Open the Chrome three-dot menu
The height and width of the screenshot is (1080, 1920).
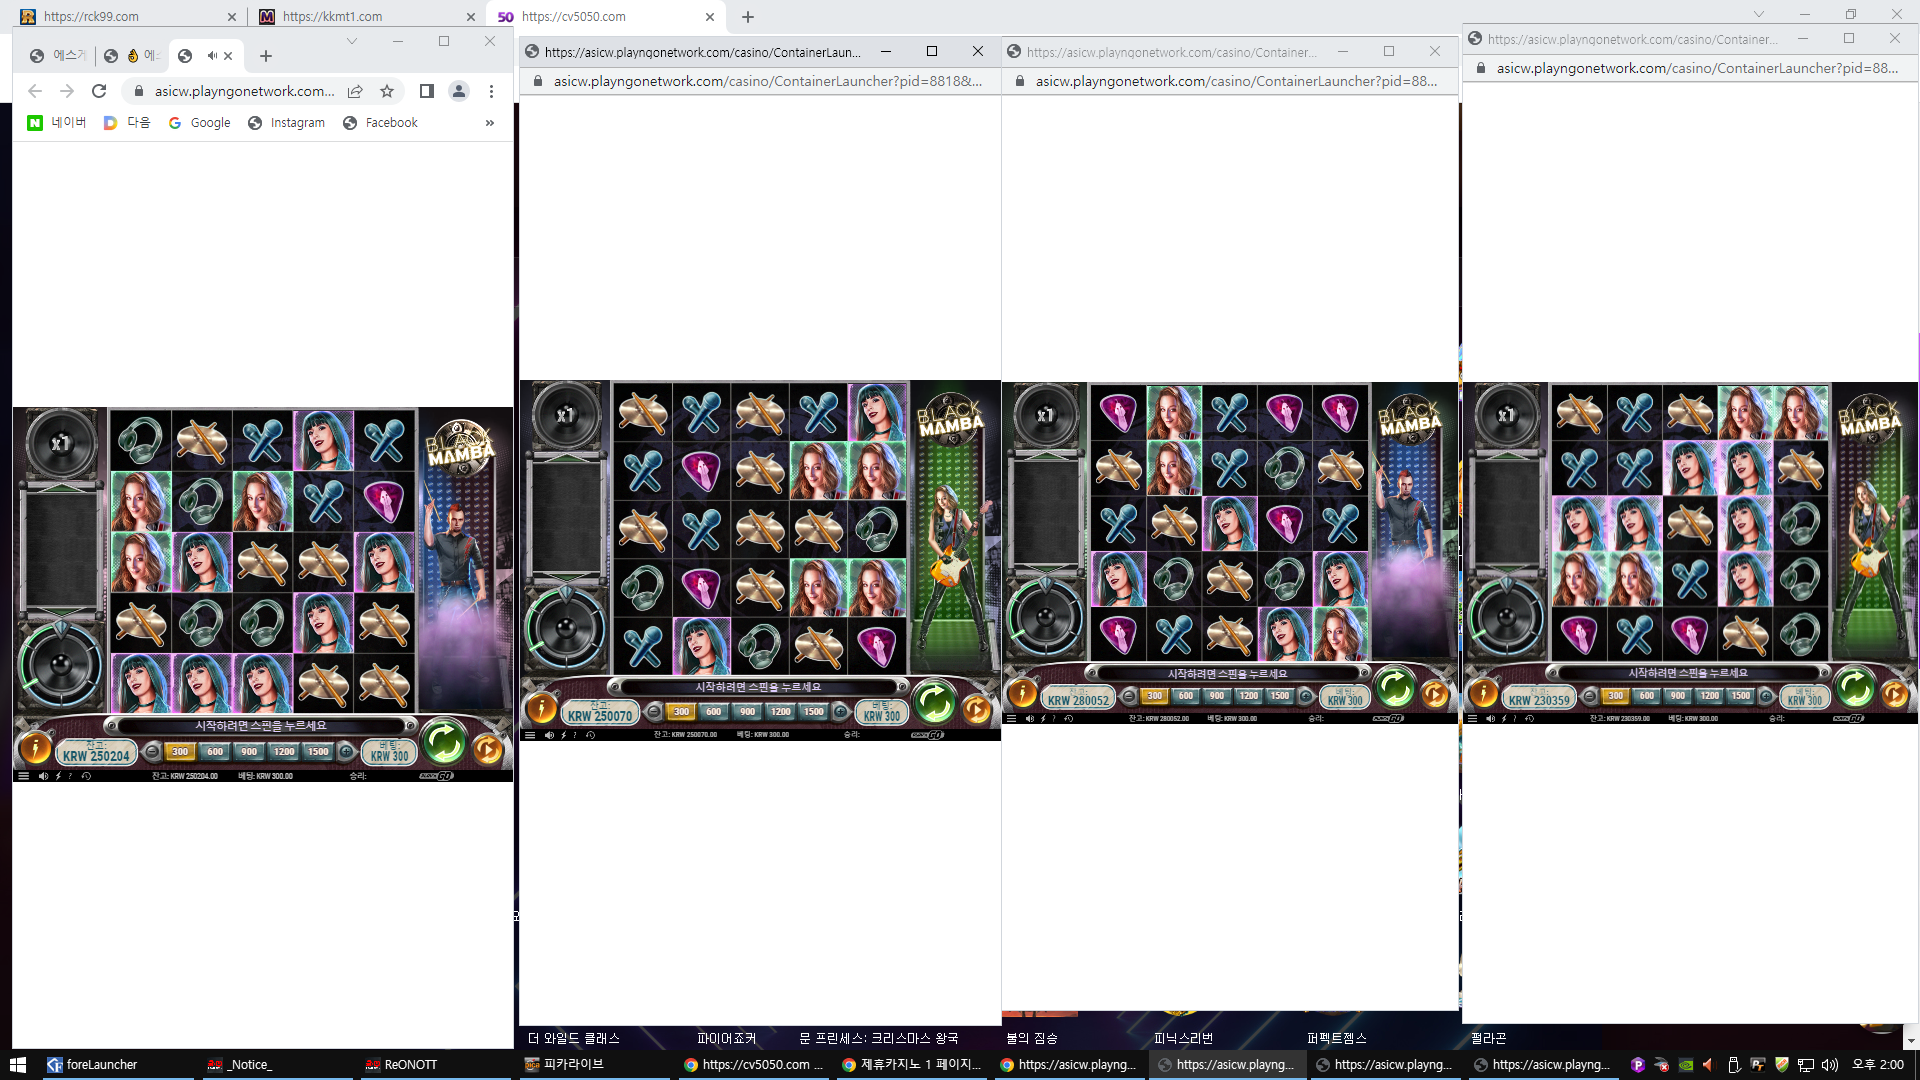coord(491,91)
